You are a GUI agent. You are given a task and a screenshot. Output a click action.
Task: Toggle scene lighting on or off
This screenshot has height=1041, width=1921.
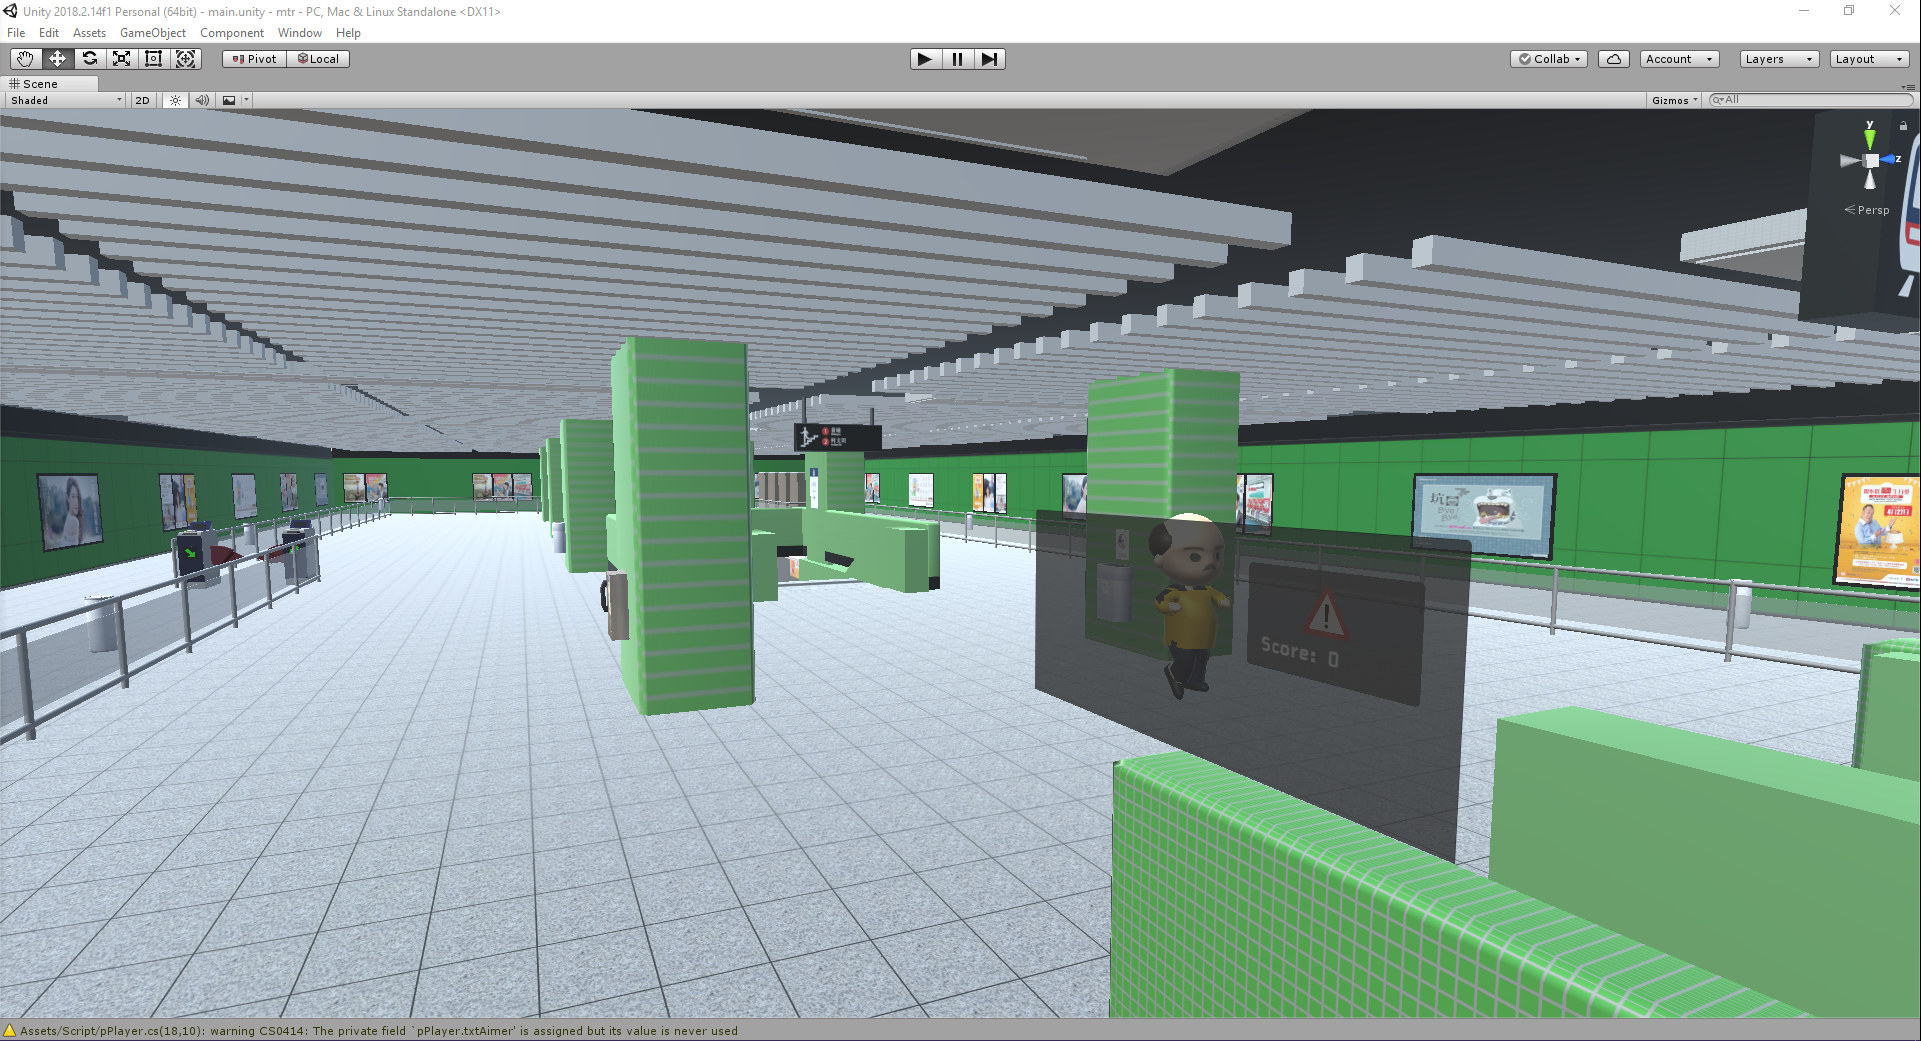click(x=175, y=100)
